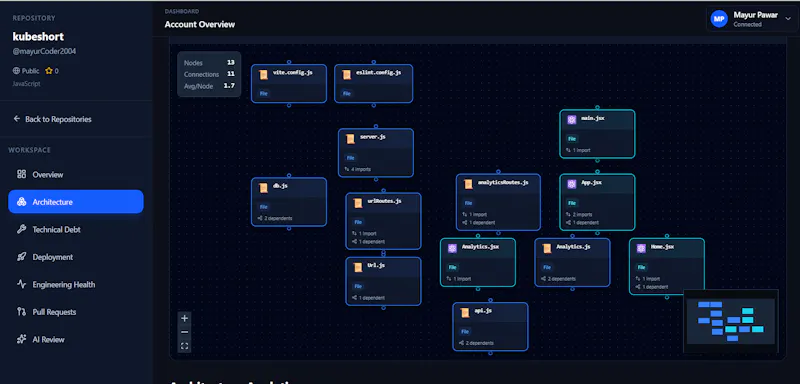The height and width of the screenshot is (384, 800).
Task: Click the React icon on main.jsx
Action: pos(571,120)
